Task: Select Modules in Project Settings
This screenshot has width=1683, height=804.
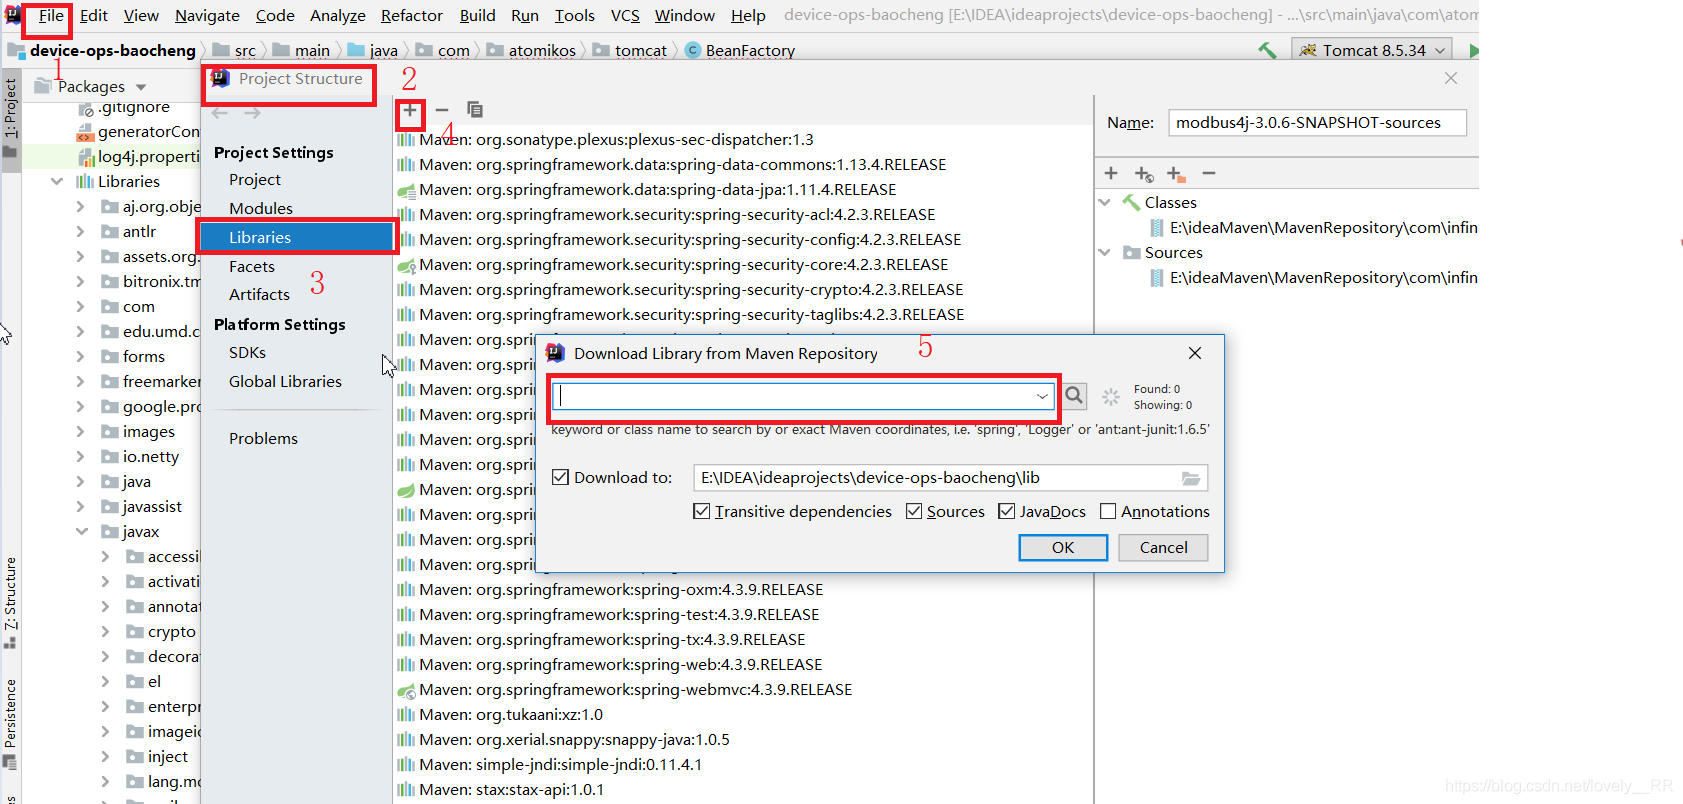Action: (x=261, y=208)
